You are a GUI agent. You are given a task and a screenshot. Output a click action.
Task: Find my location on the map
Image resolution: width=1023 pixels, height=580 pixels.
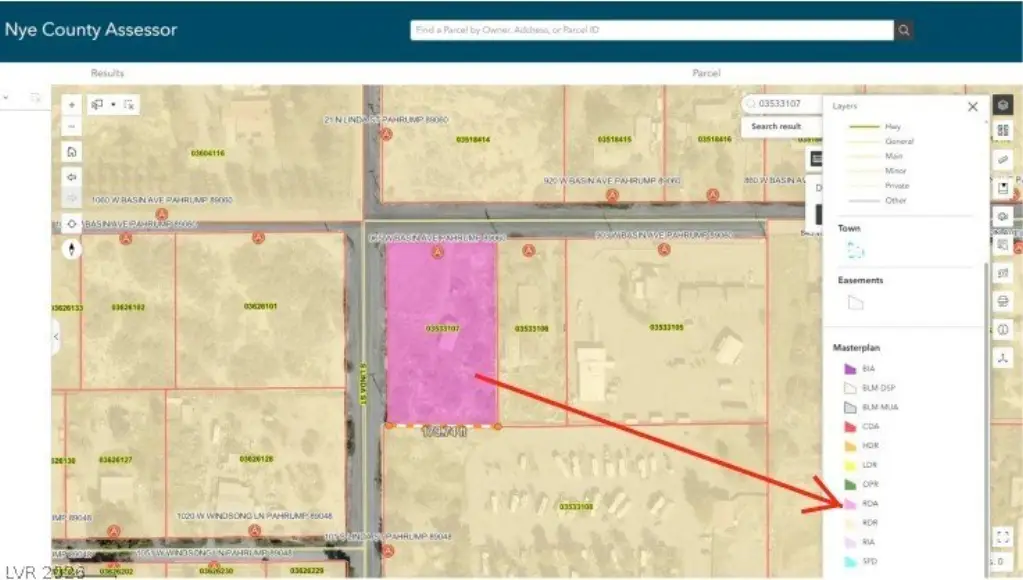point(72,224)
